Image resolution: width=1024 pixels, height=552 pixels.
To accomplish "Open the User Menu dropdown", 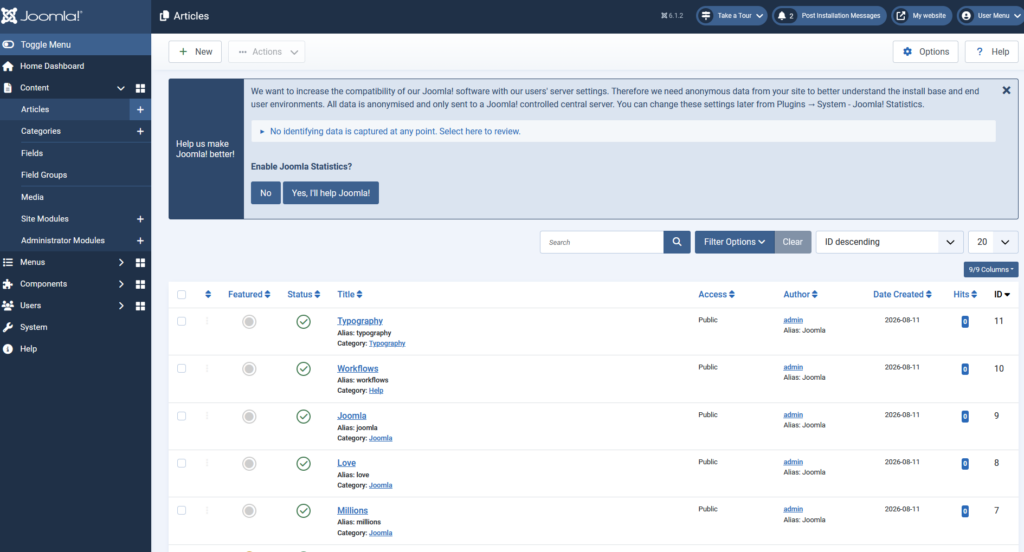I will pos(991,16).
